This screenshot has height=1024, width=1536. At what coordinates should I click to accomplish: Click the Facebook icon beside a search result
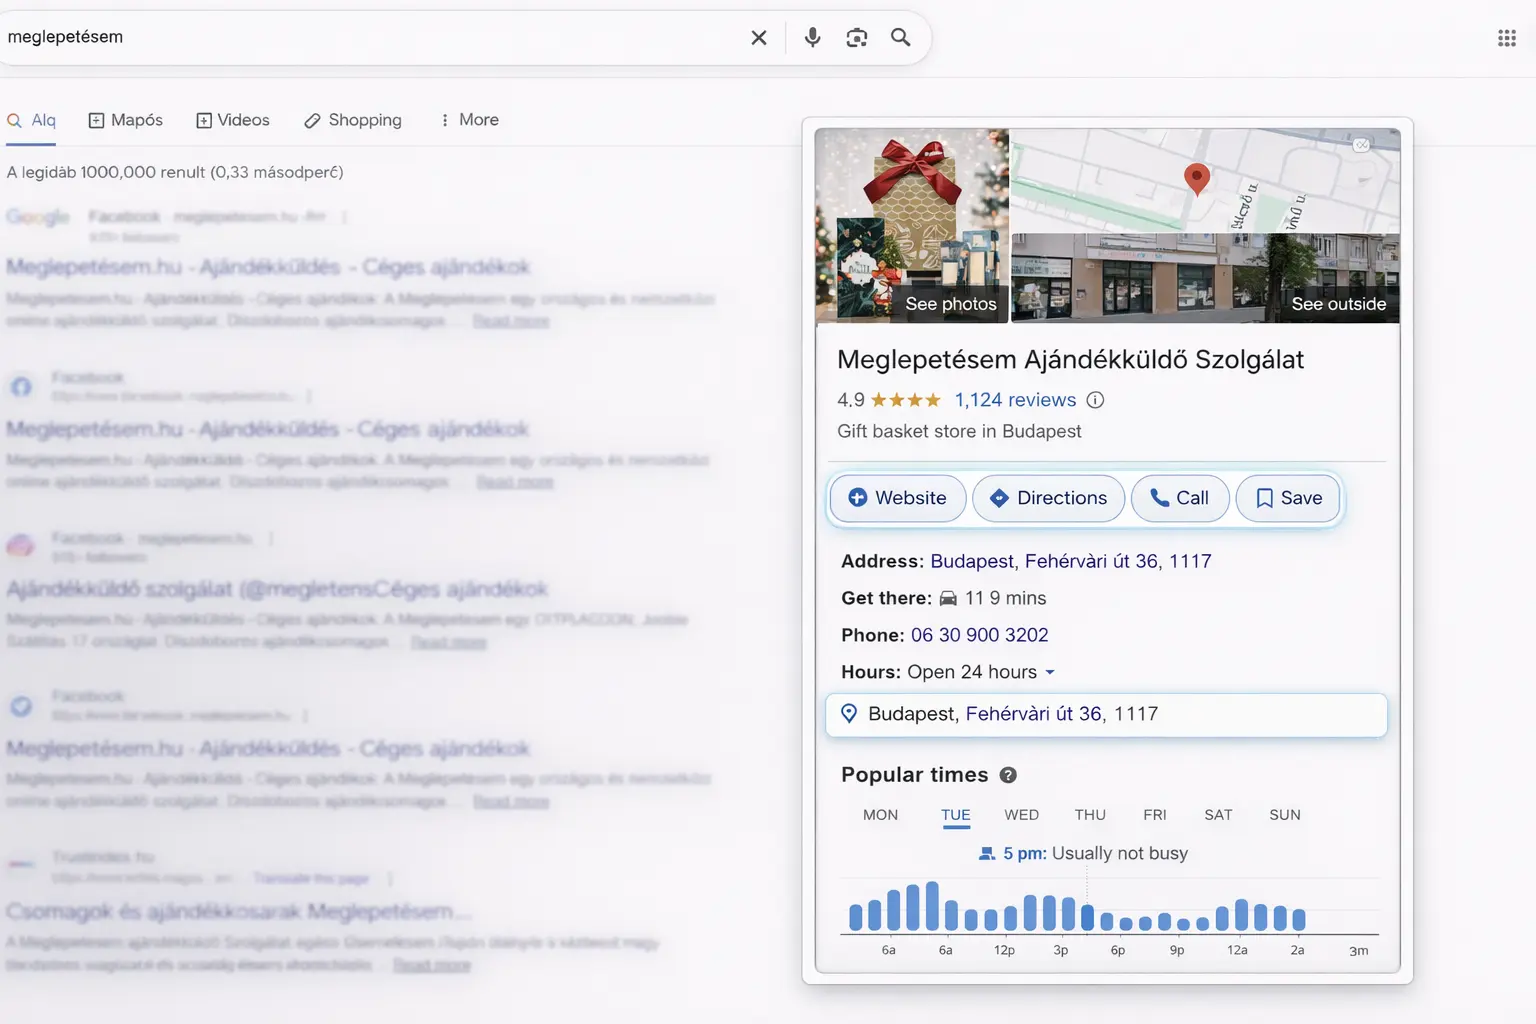coord(21,387)
